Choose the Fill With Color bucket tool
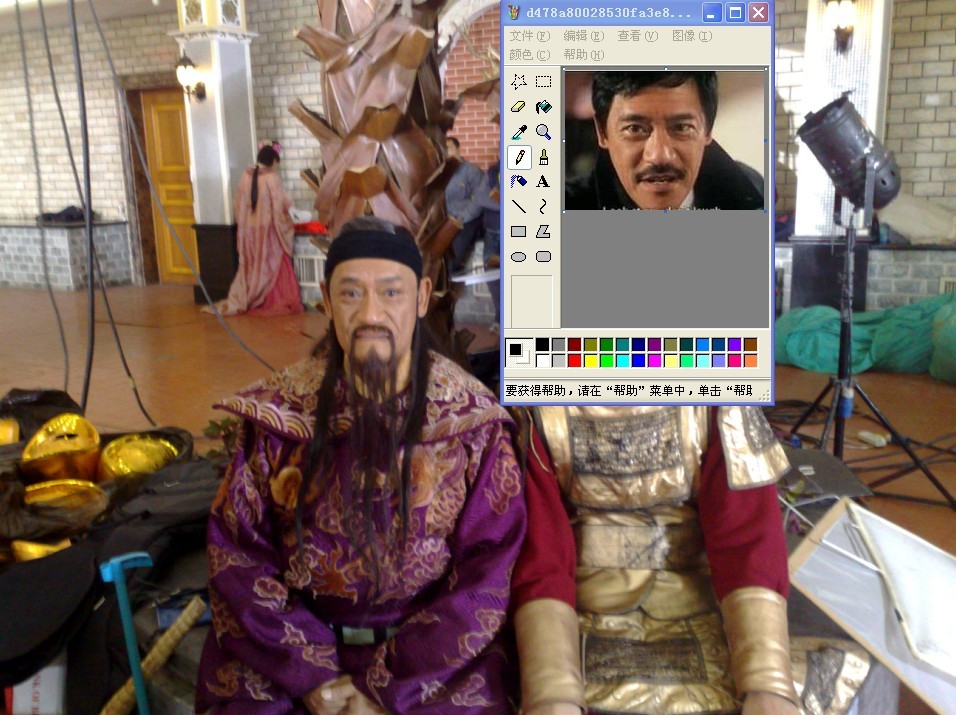956x715 pixels. pos(543,107)
